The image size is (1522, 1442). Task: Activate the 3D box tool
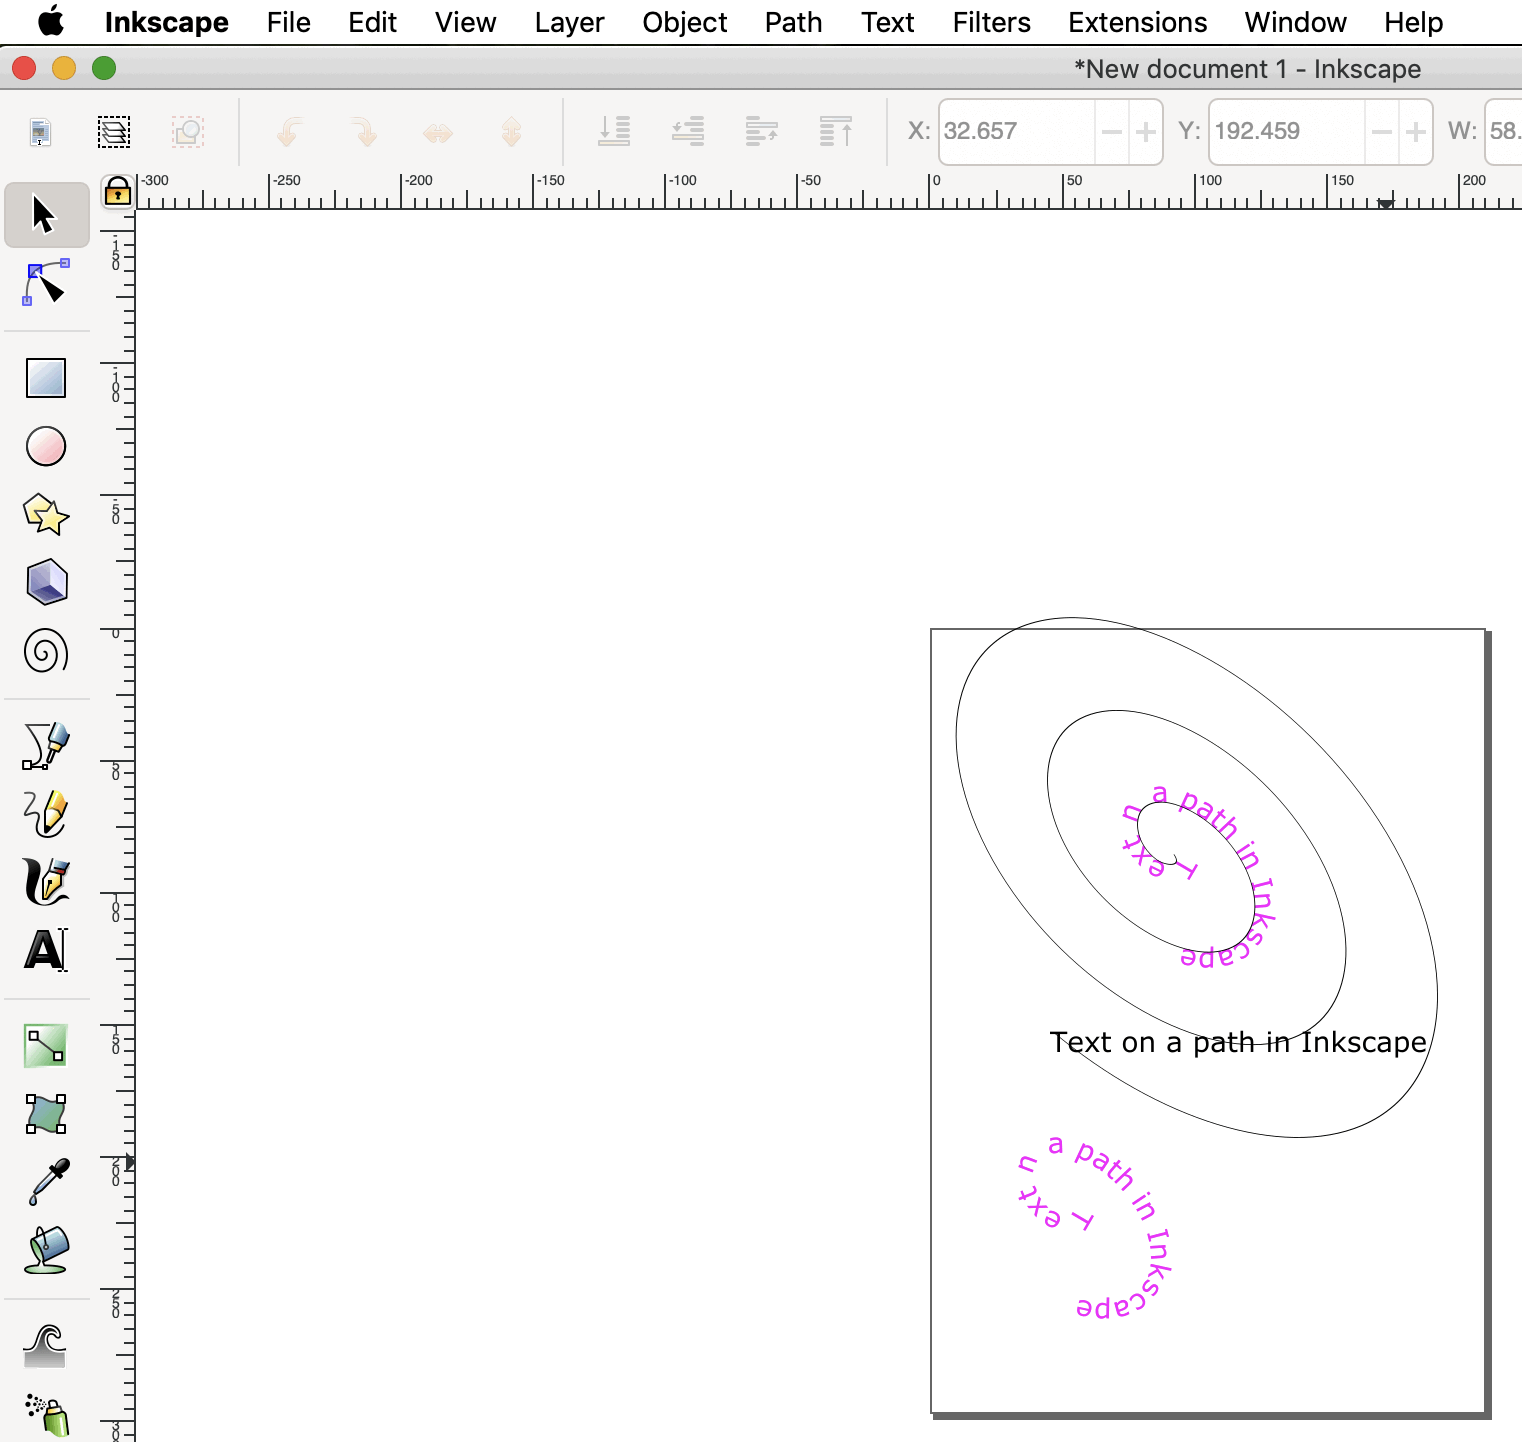[x=46, y=582]
